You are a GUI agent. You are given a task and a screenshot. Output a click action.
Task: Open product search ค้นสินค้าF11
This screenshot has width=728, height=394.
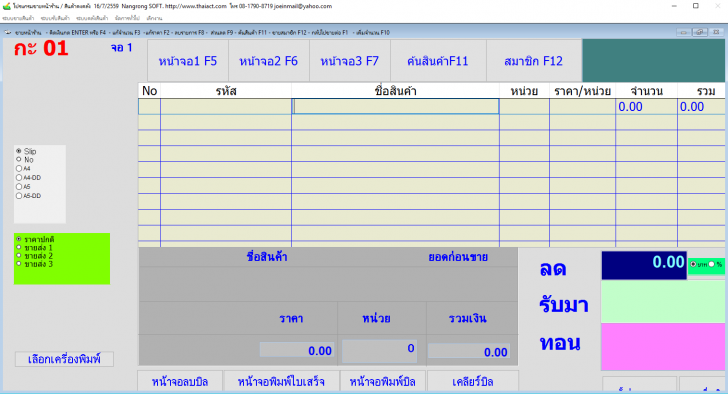point(438,61)
